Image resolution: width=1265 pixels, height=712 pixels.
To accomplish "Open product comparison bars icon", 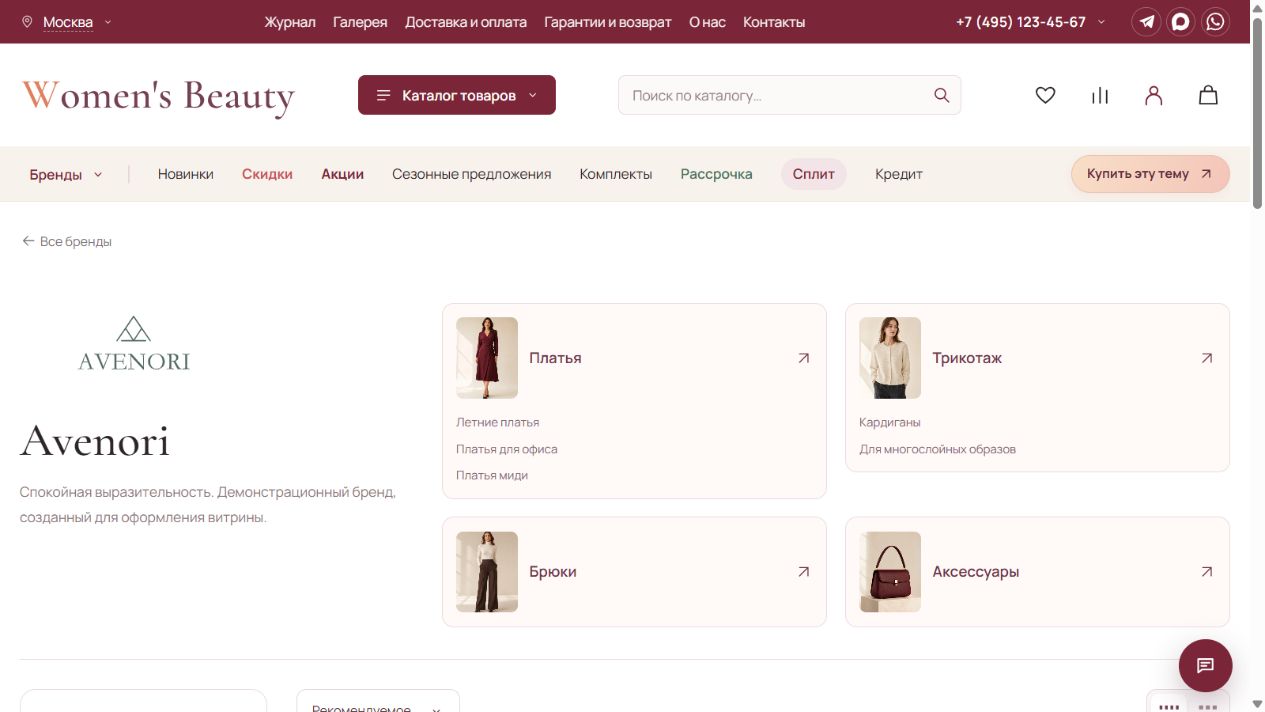I will tap(1100, 95).
